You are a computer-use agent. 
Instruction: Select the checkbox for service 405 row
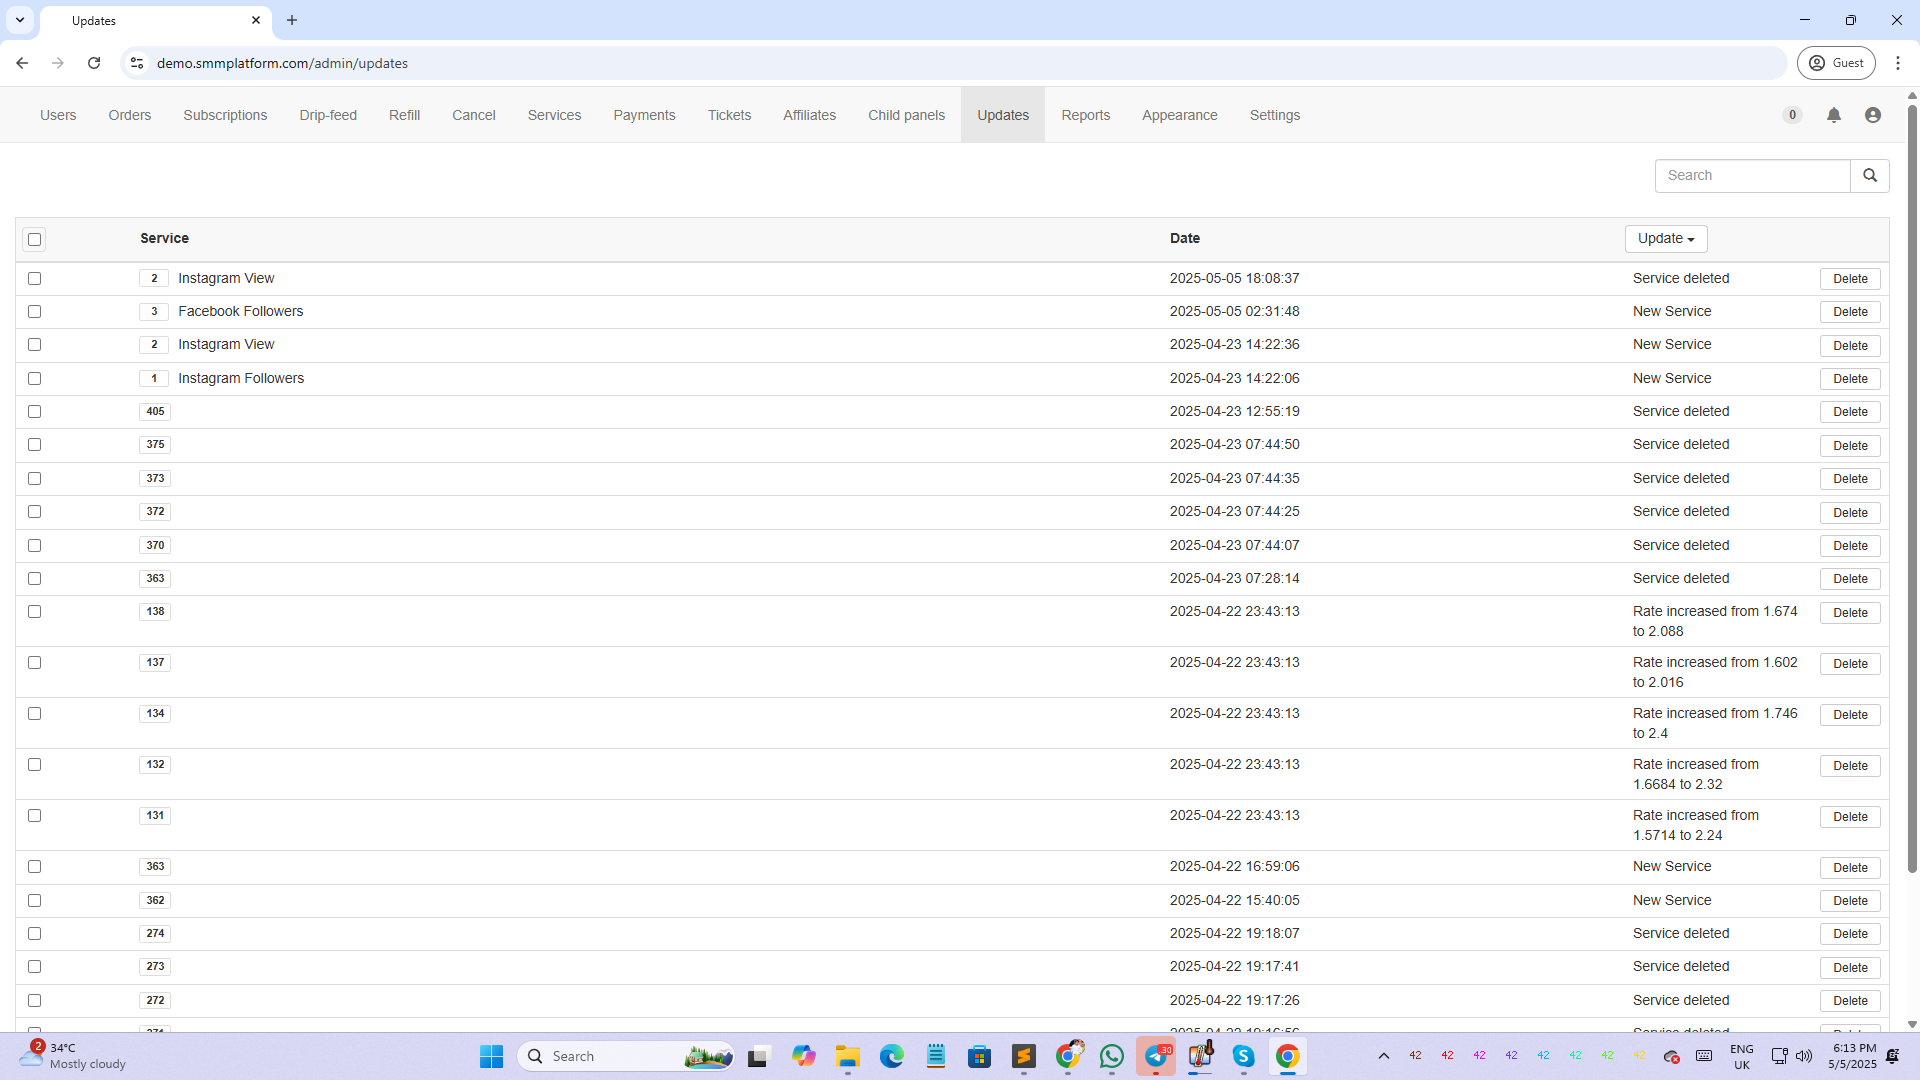[x=35, y=412]
